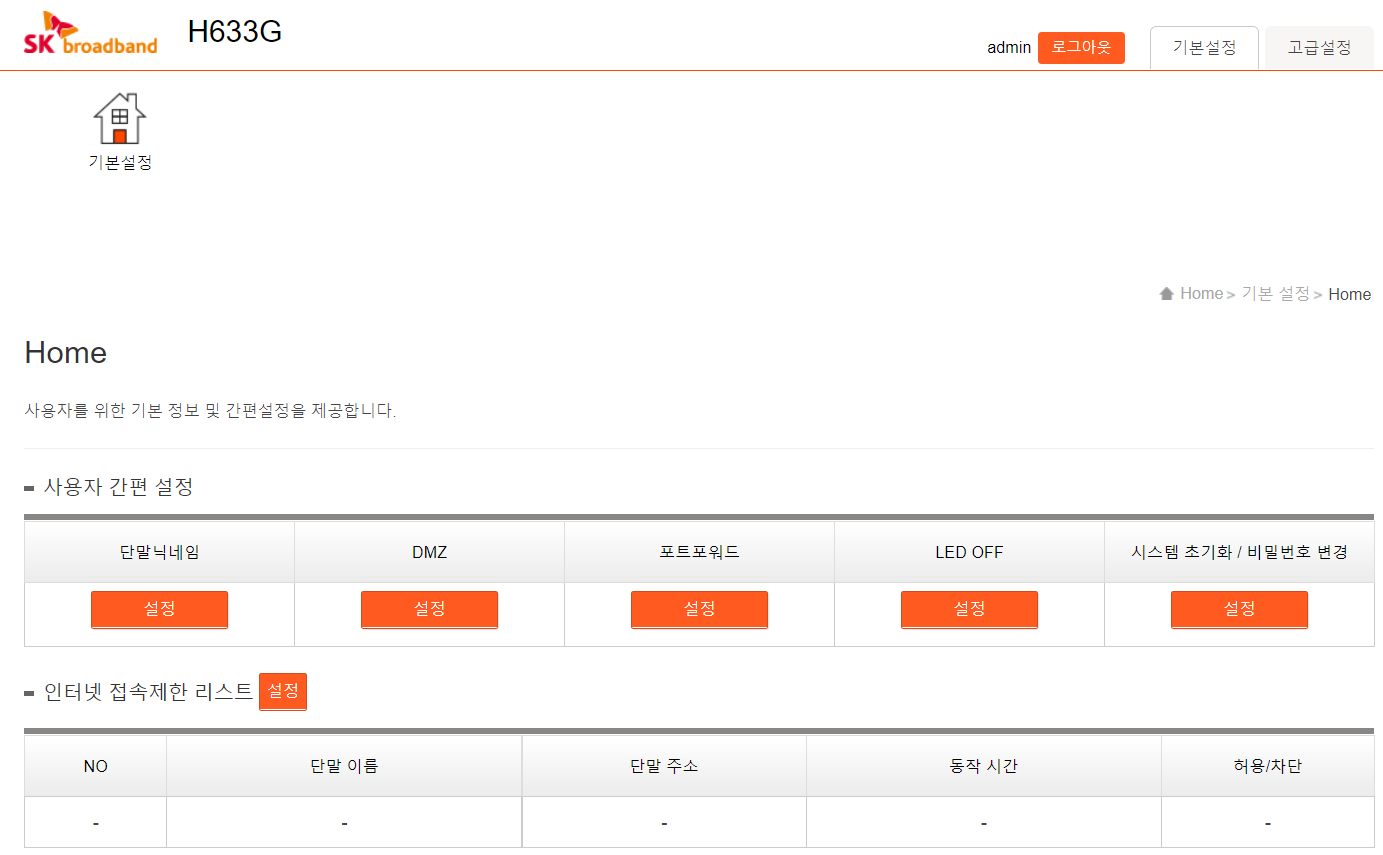The height and width of the screenshot is (855, 1383).
Task: Click 설정 next to 인터넷 접속제한 리스트
Action: [x=283, y=691]
